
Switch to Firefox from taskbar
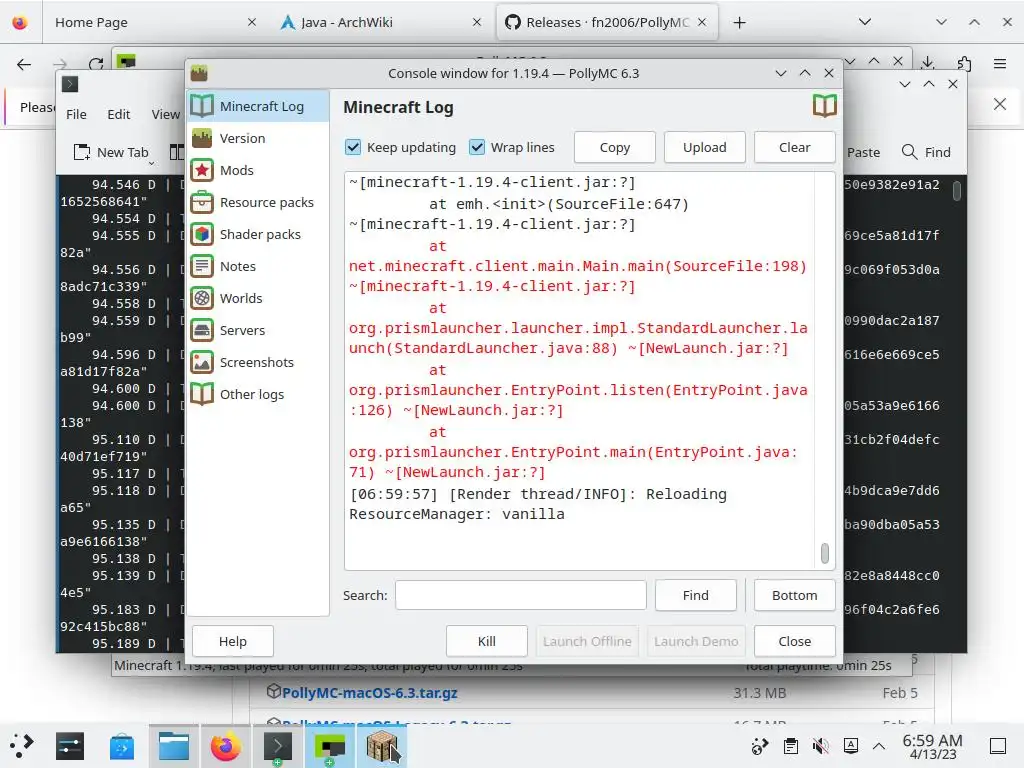225,746
